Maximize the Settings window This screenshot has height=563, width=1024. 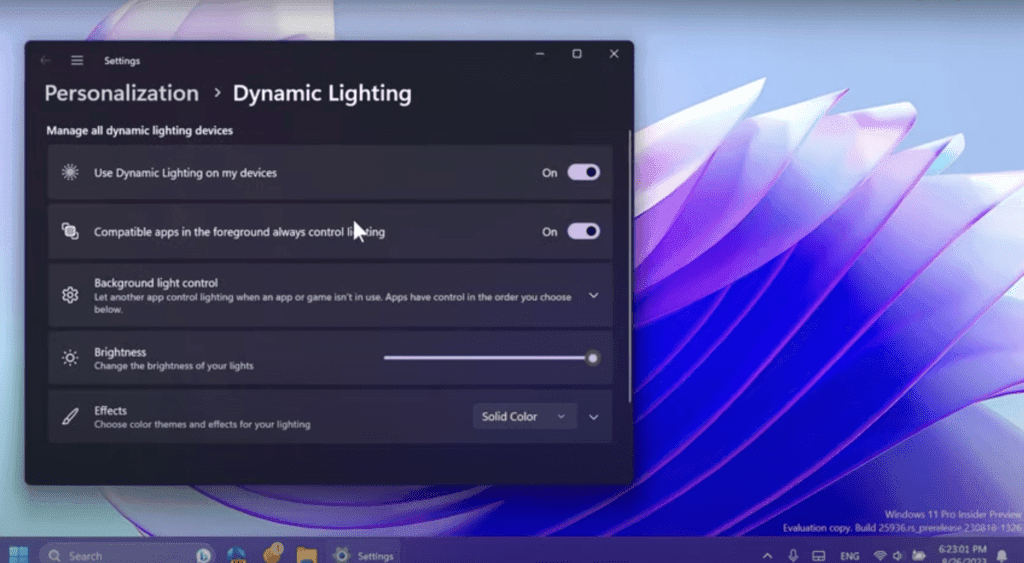pos(577,54)
